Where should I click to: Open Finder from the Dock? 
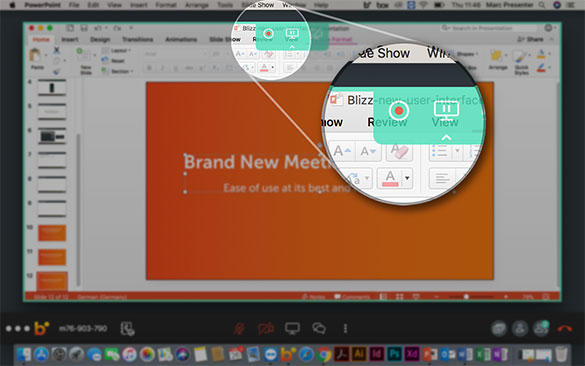coord(24,354)
